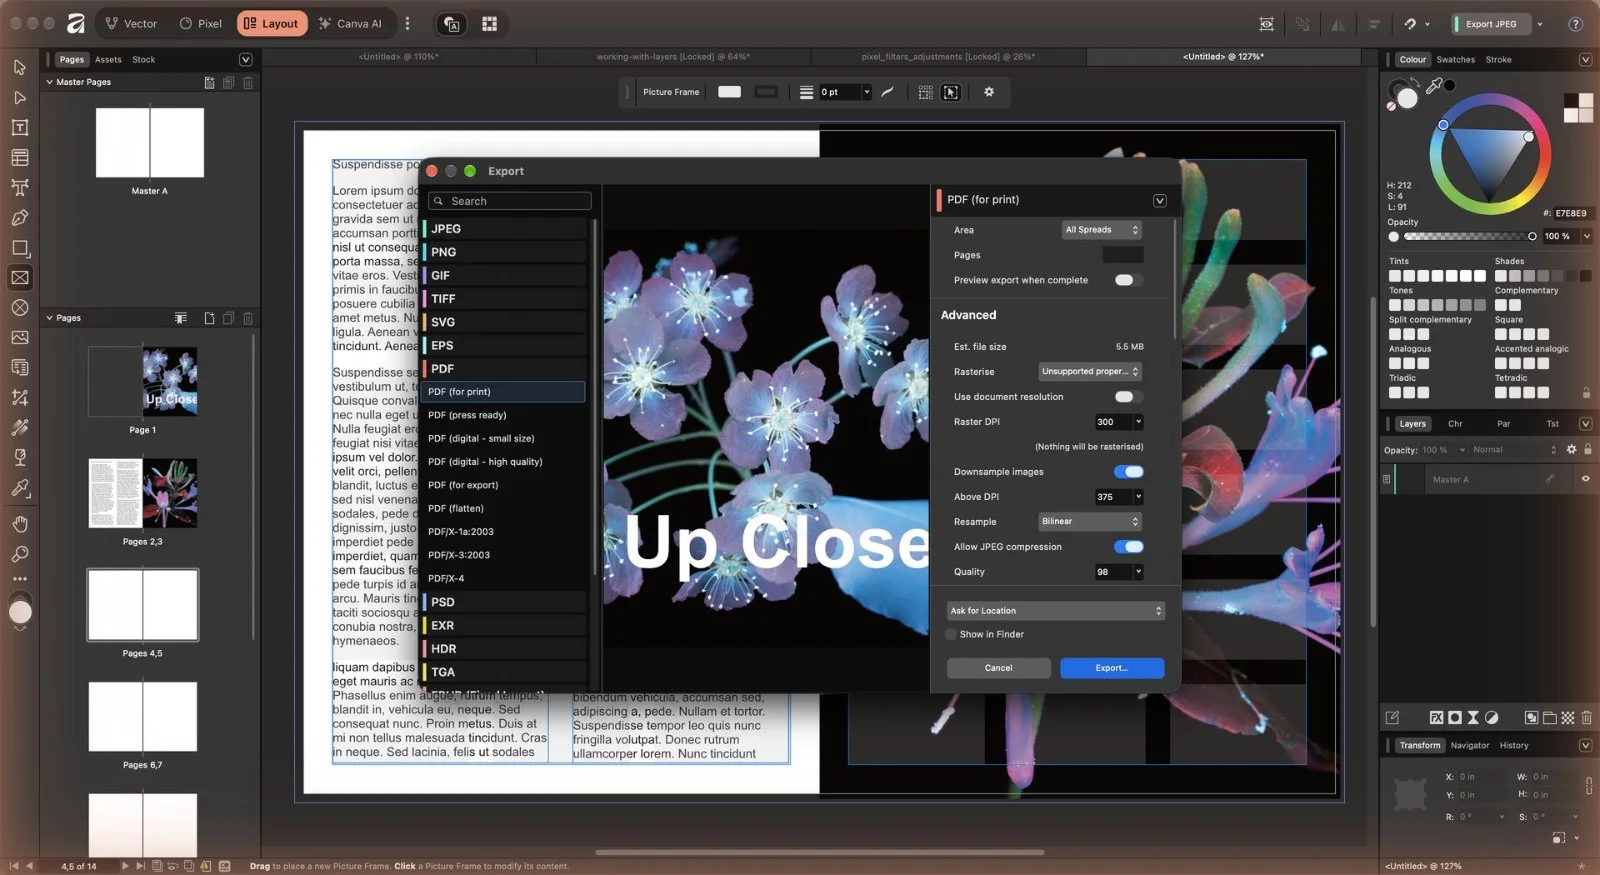Open the Area All Spreads dropdown

1101,230
